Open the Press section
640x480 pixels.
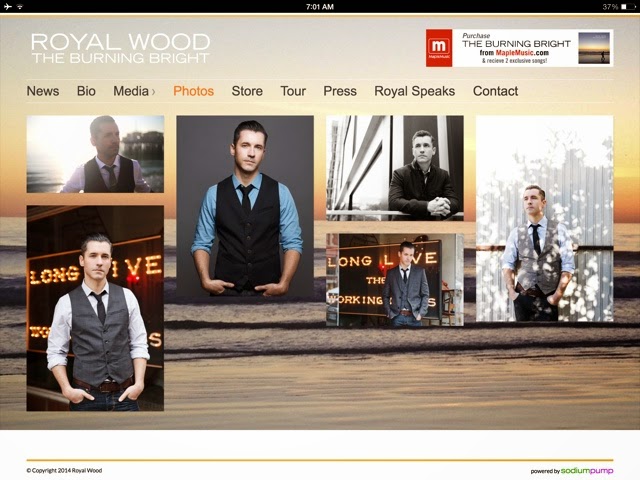click(340, 91)
